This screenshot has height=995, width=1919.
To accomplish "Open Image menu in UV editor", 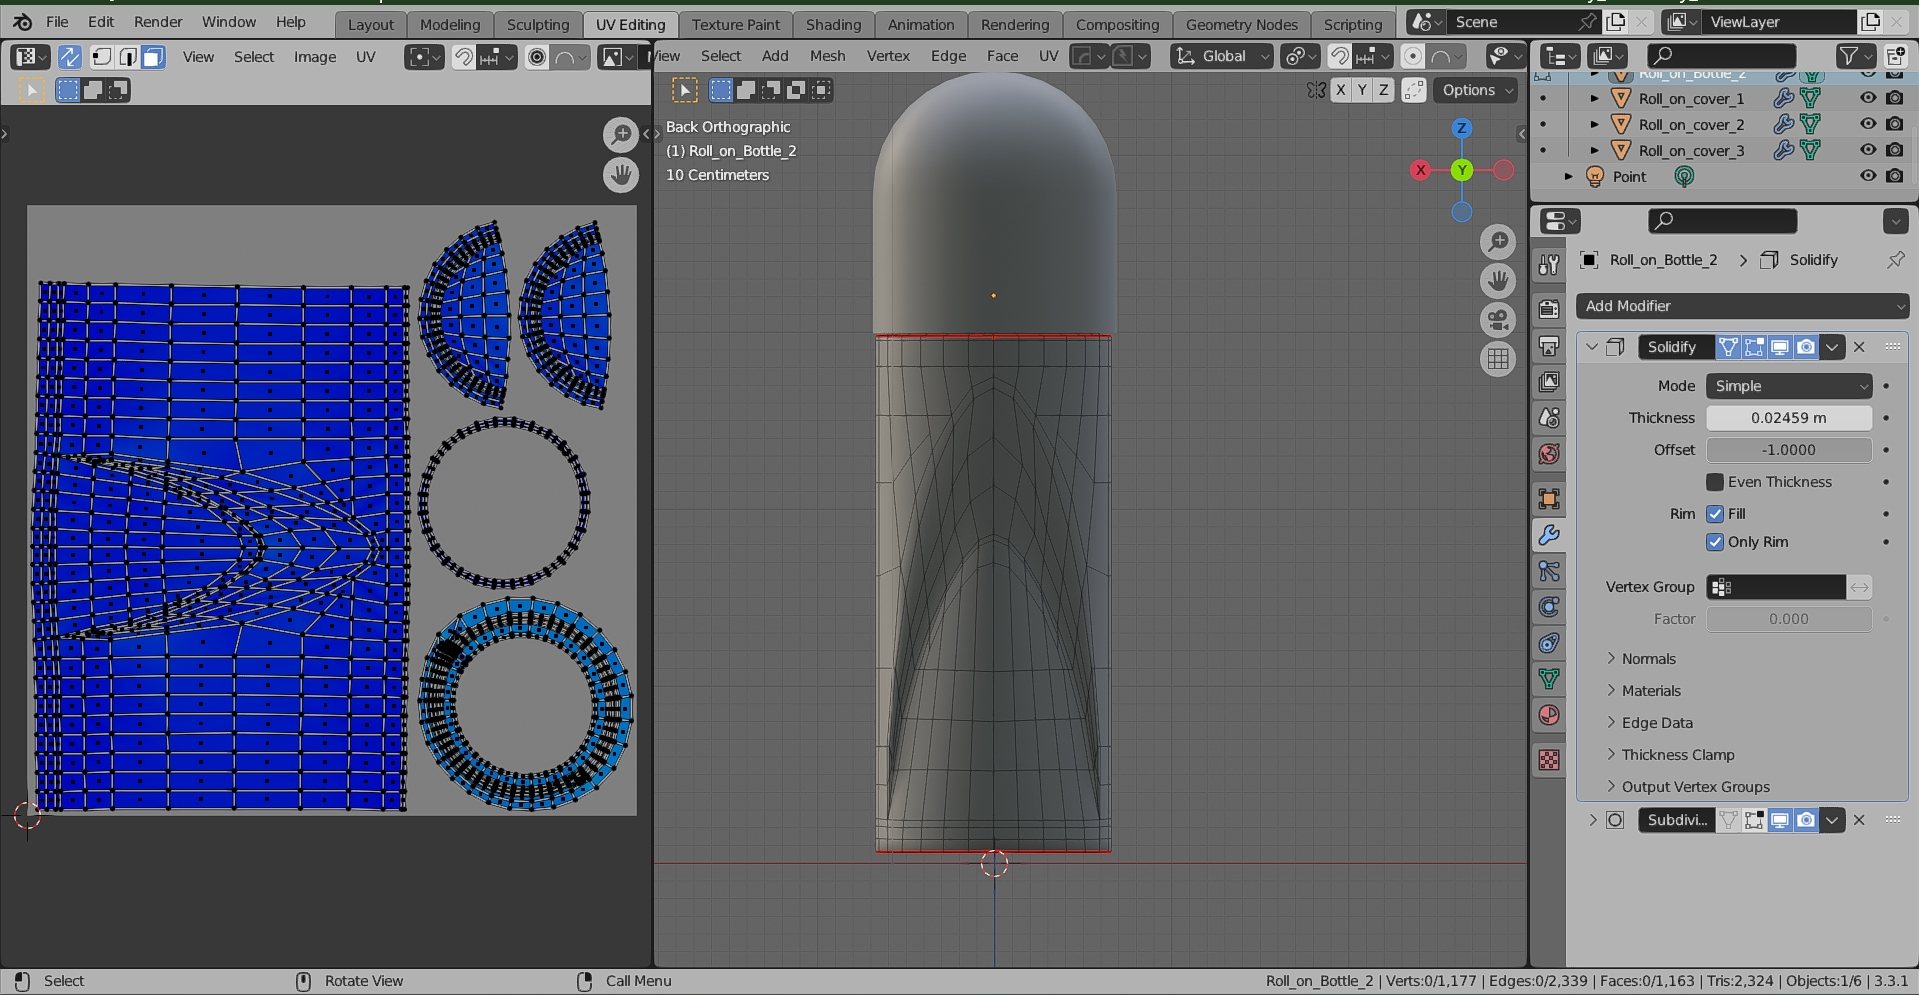I will [315, 57].
